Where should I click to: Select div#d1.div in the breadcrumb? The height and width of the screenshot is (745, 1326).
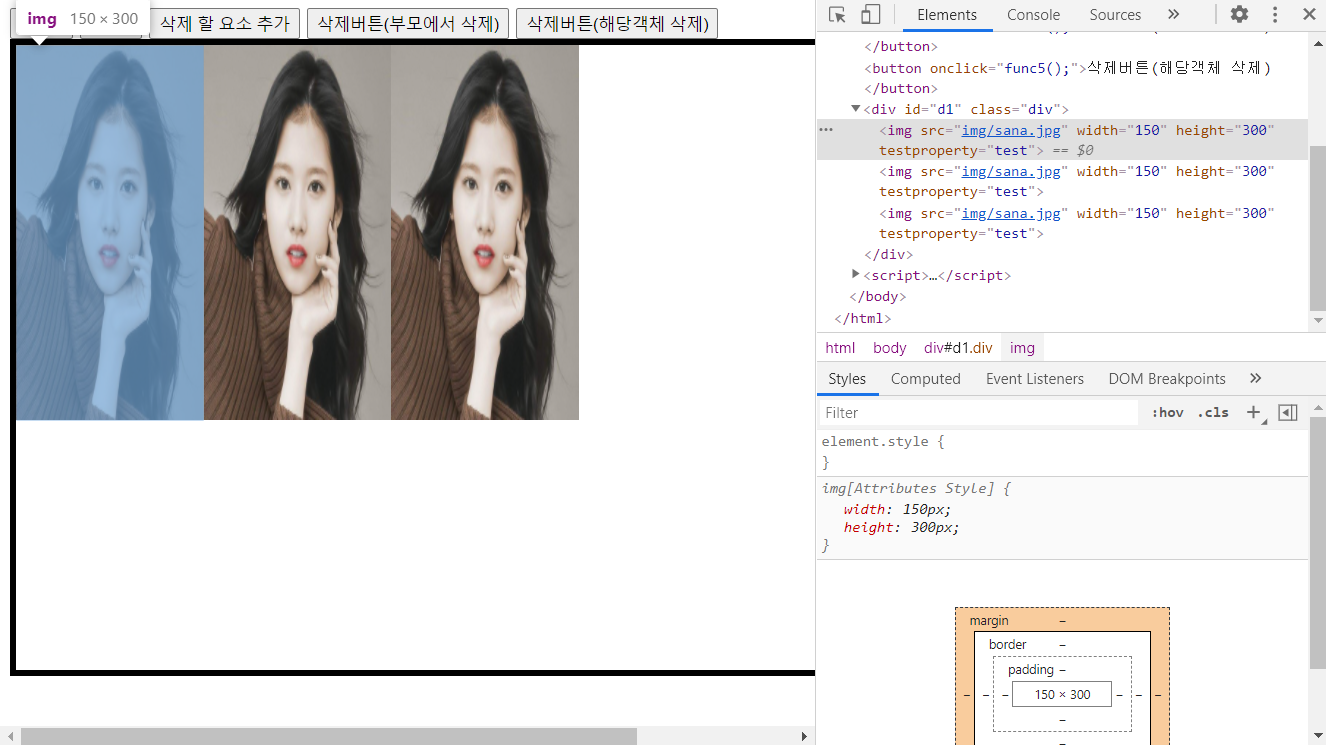(958, 348)
